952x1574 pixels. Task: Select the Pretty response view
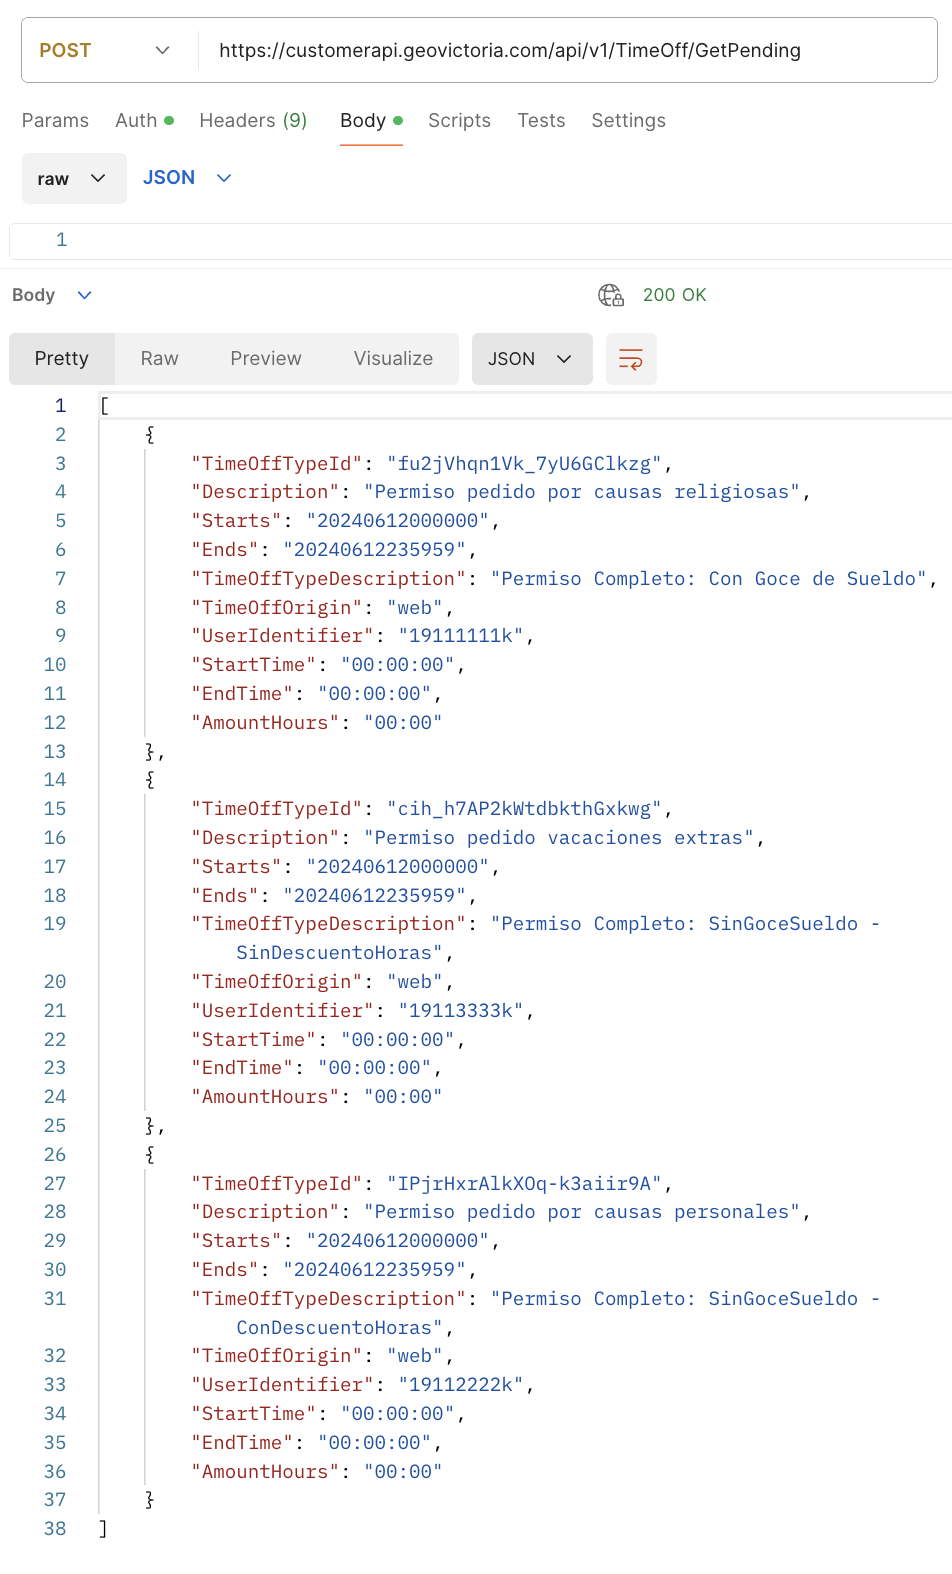pyautogui.click(x=62, y=359)
